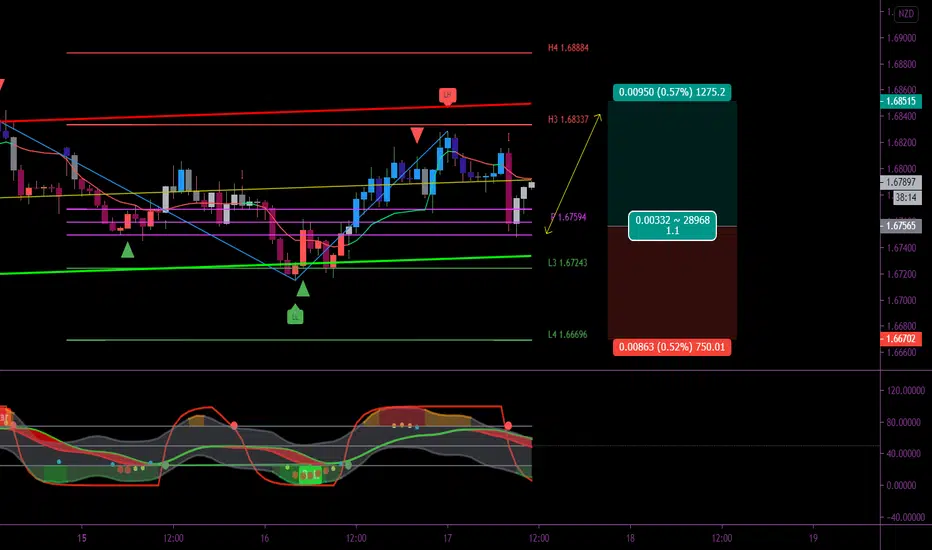The width and height of the screenshot is (932, 550).
Task: Click date 15 on the time axis
Action: (81, 538)
